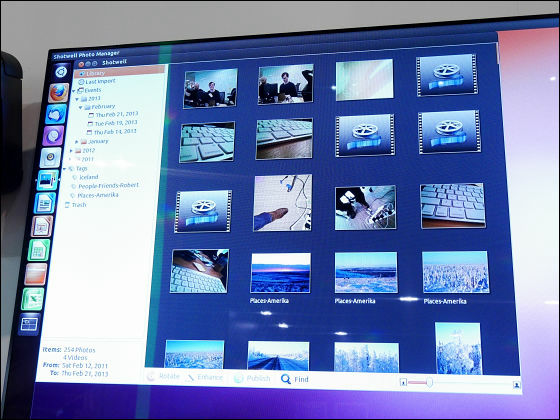This screenshot has width=560, height=420.
Task: Select the People-Friends-Robert tag
Action: 108,186
